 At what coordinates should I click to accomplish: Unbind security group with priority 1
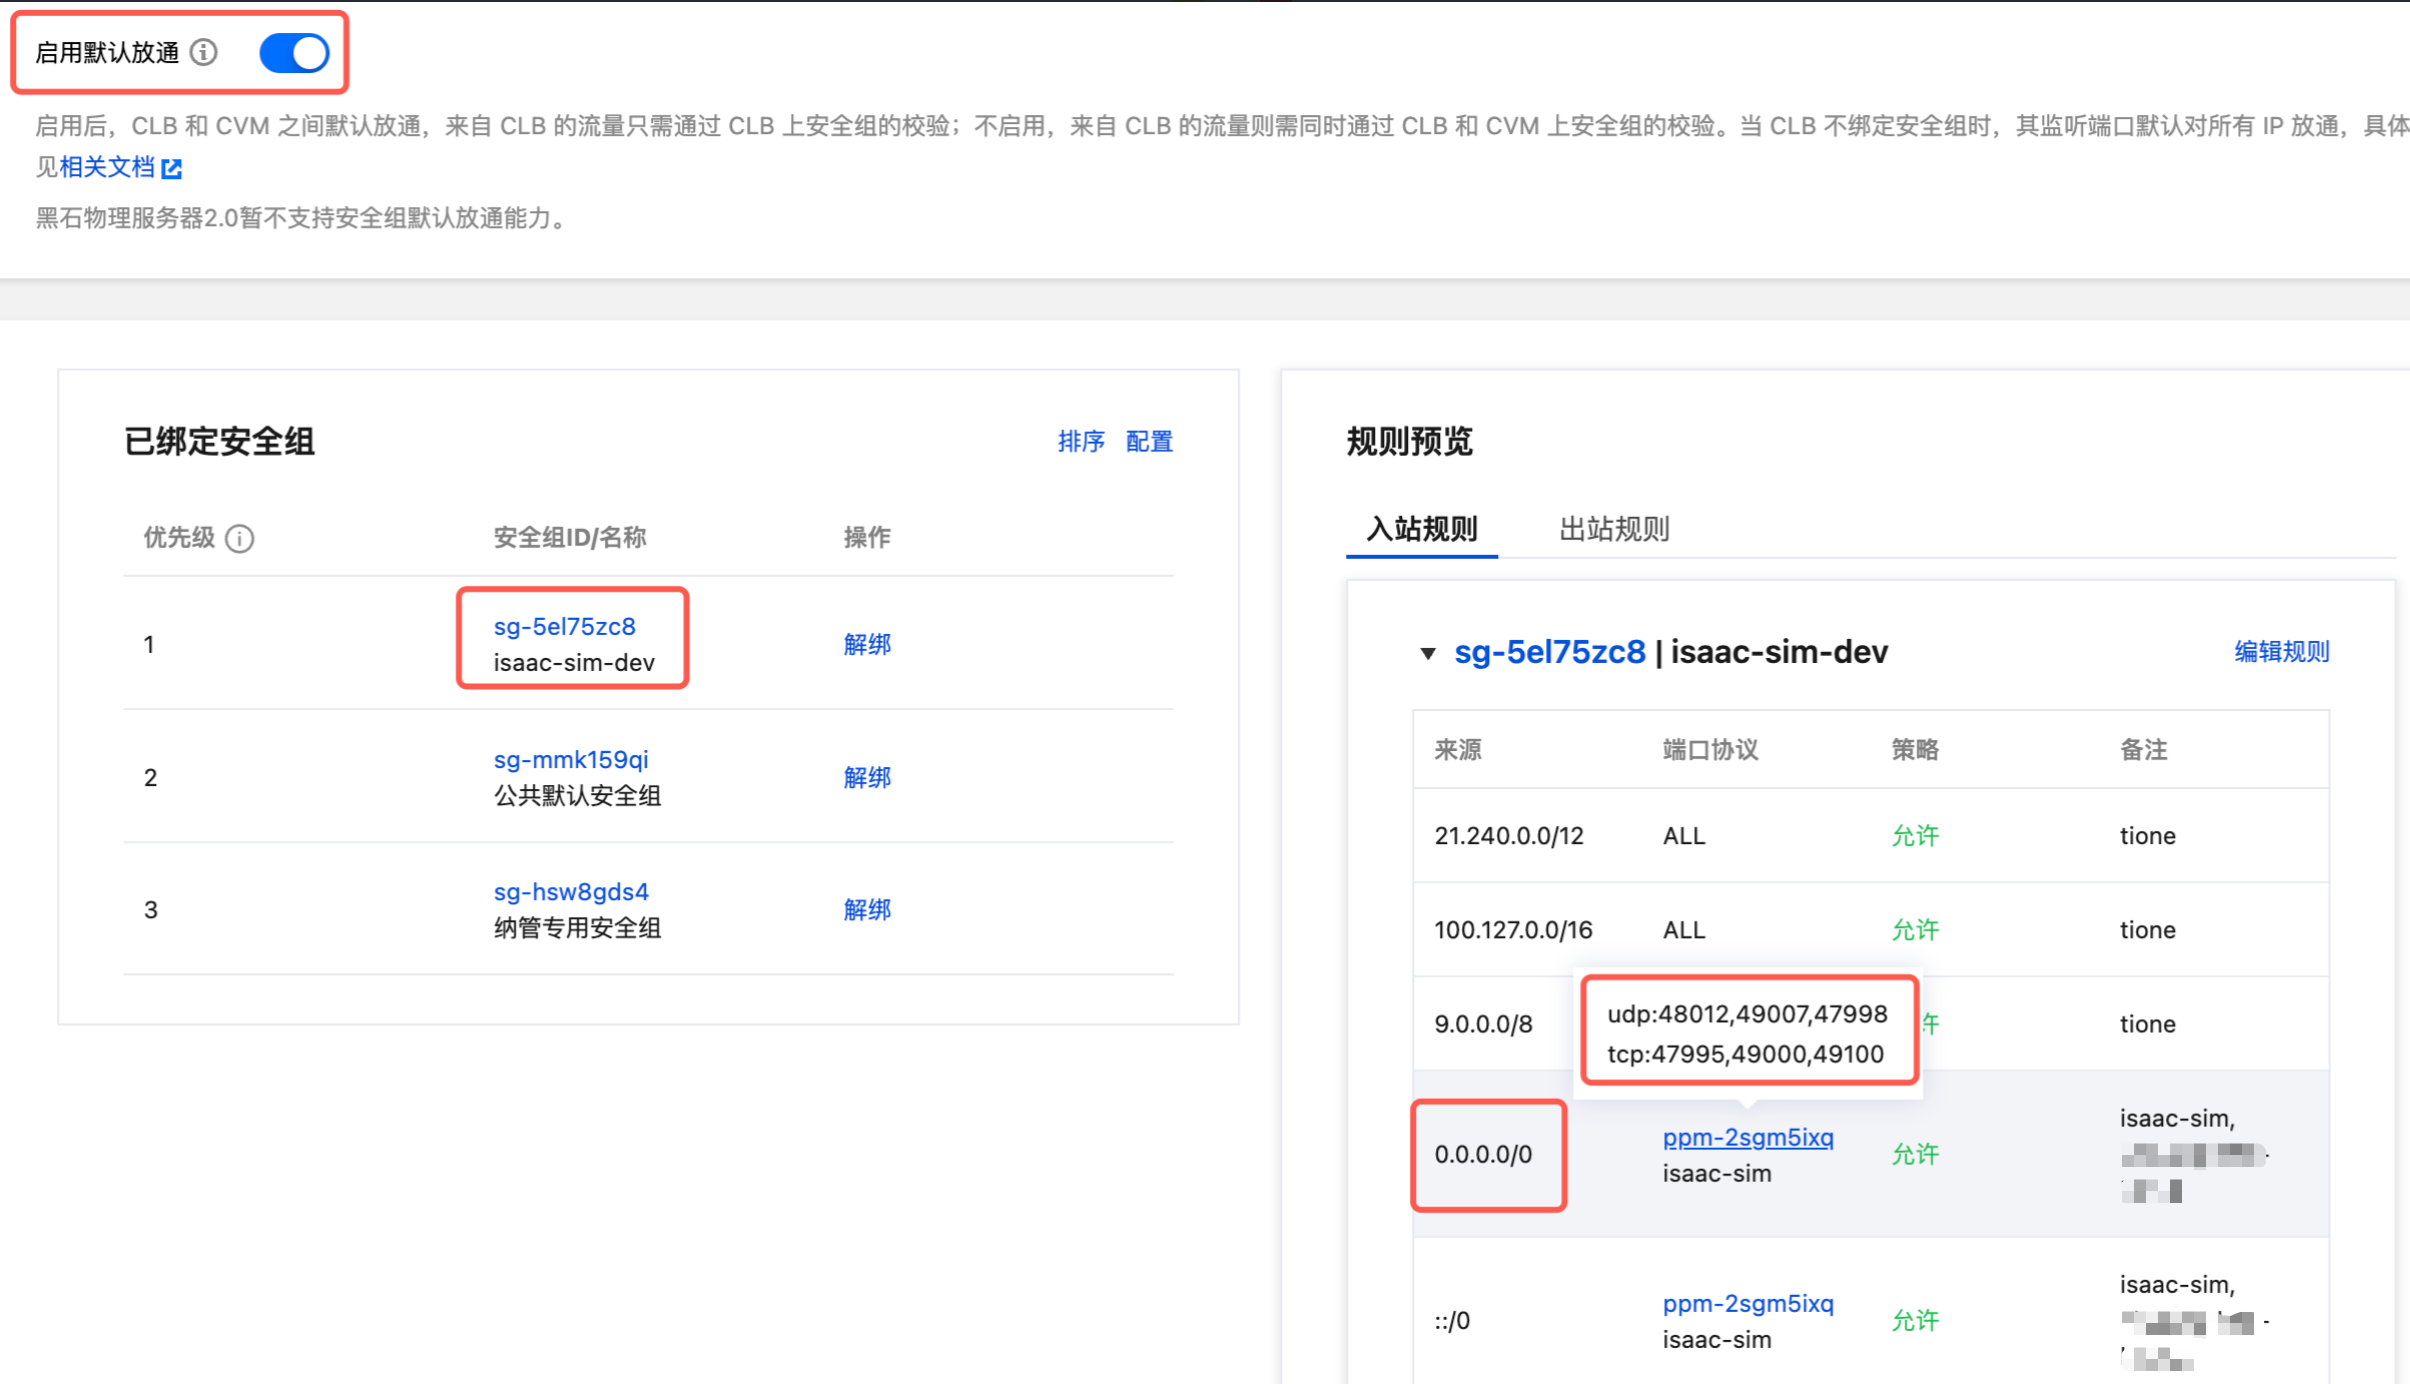867,644
